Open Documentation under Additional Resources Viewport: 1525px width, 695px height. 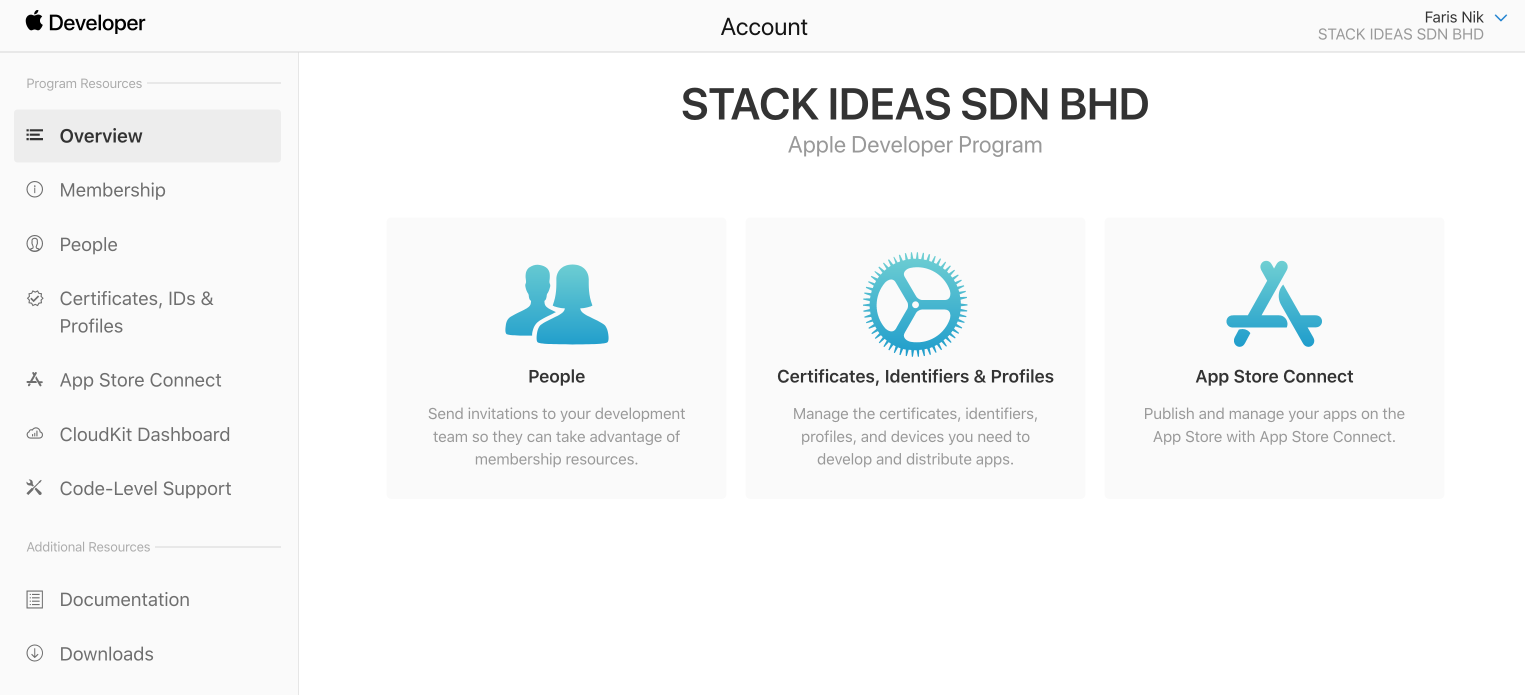[125, 599]
